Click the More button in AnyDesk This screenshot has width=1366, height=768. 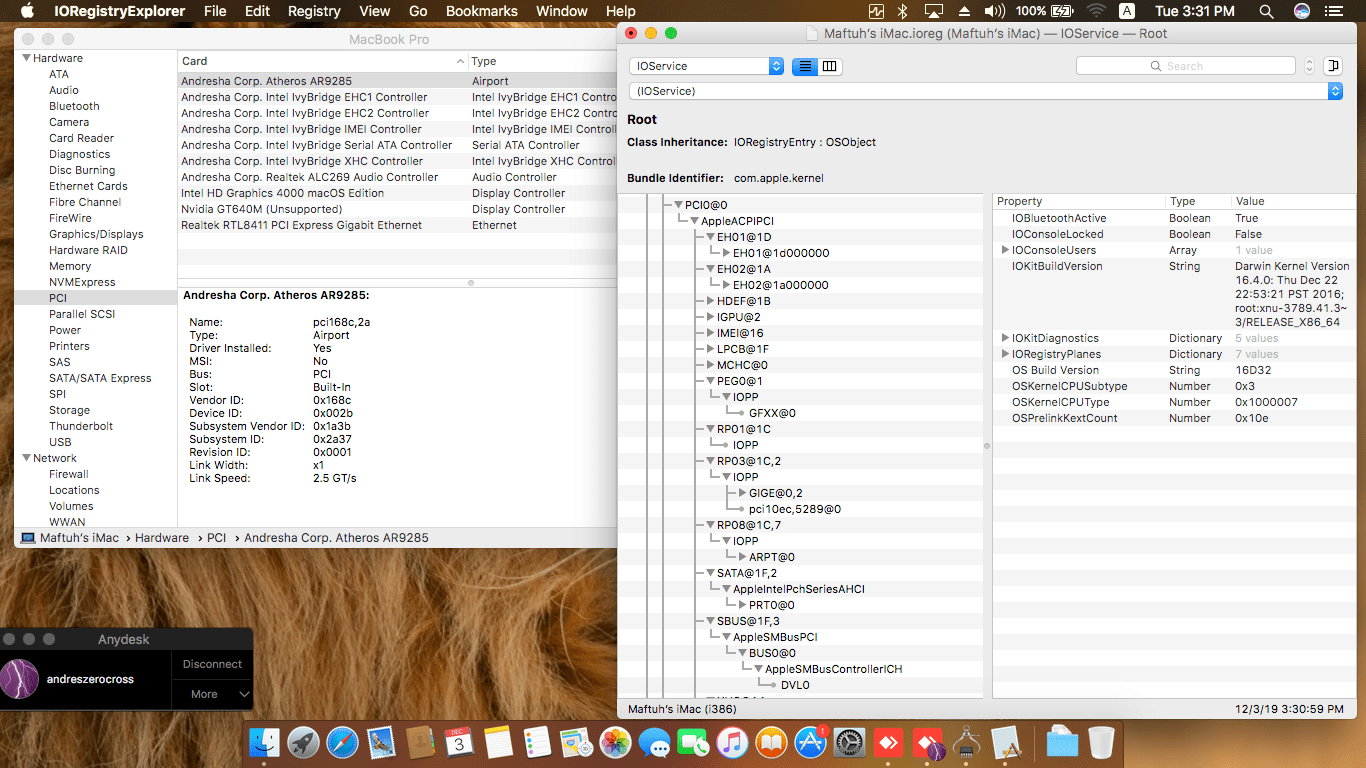(205, 693)
